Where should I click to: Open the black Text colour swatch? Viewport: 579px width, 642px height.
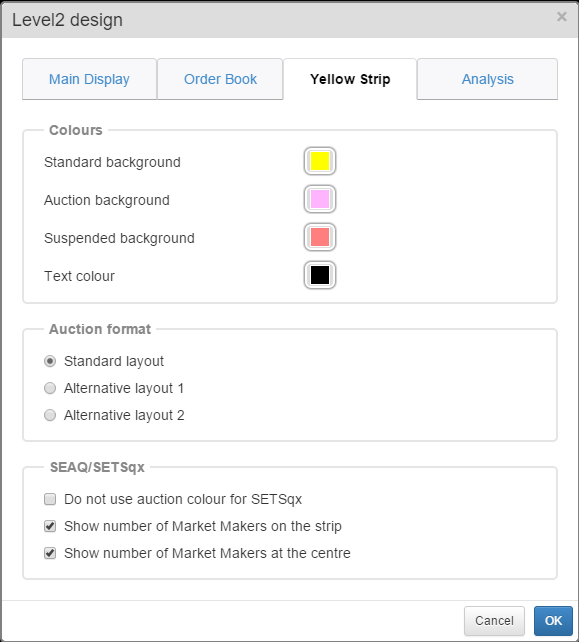point(320,275)
